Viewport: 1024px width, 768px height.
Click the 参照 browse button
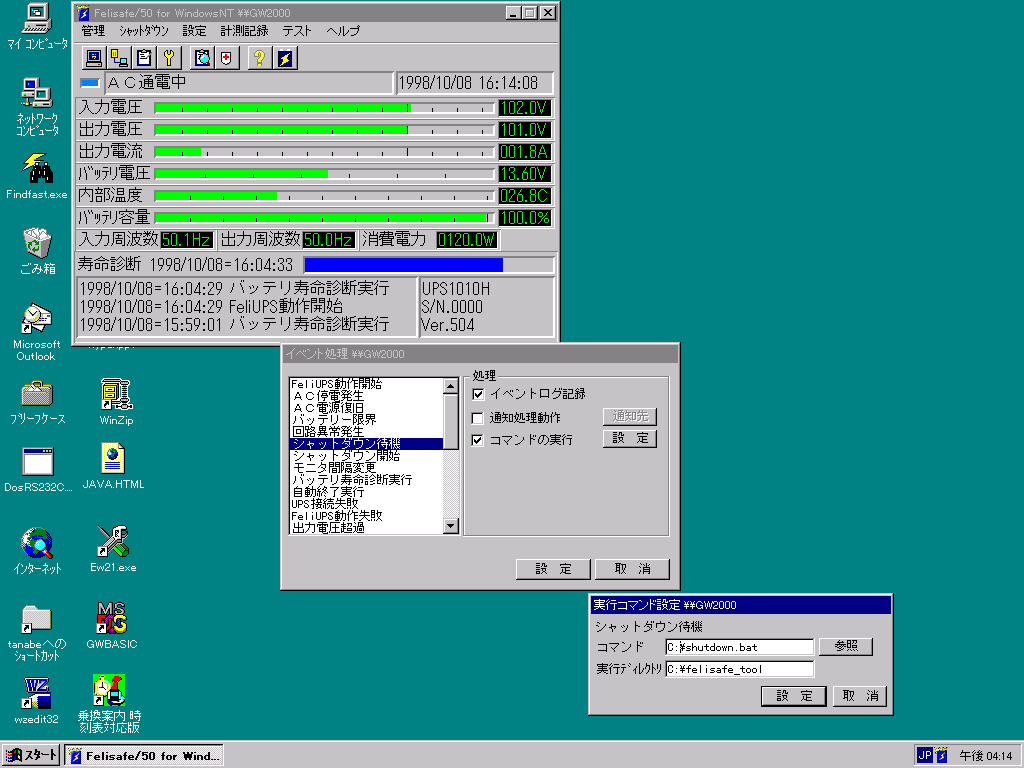click(845, 647)
